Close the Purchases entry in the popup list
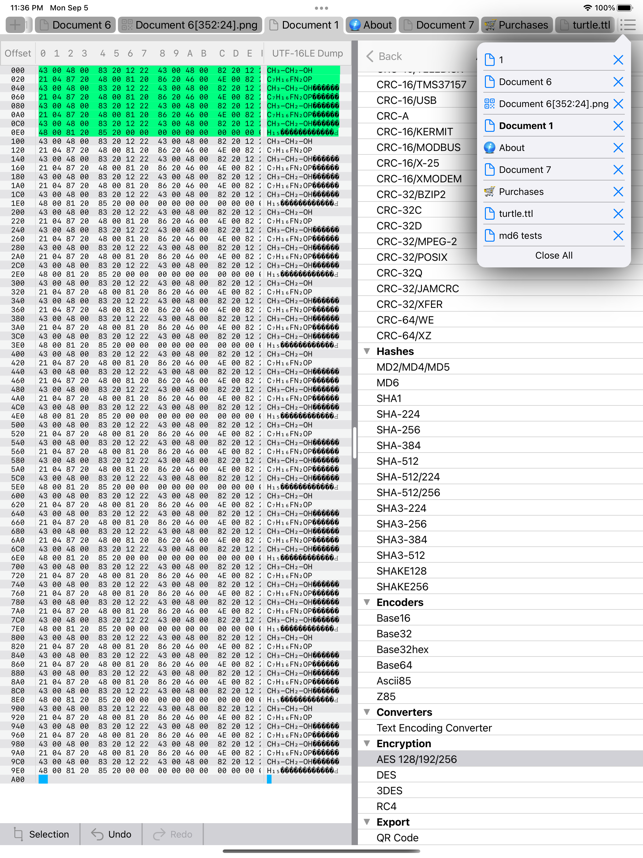 tap(618, 192)
